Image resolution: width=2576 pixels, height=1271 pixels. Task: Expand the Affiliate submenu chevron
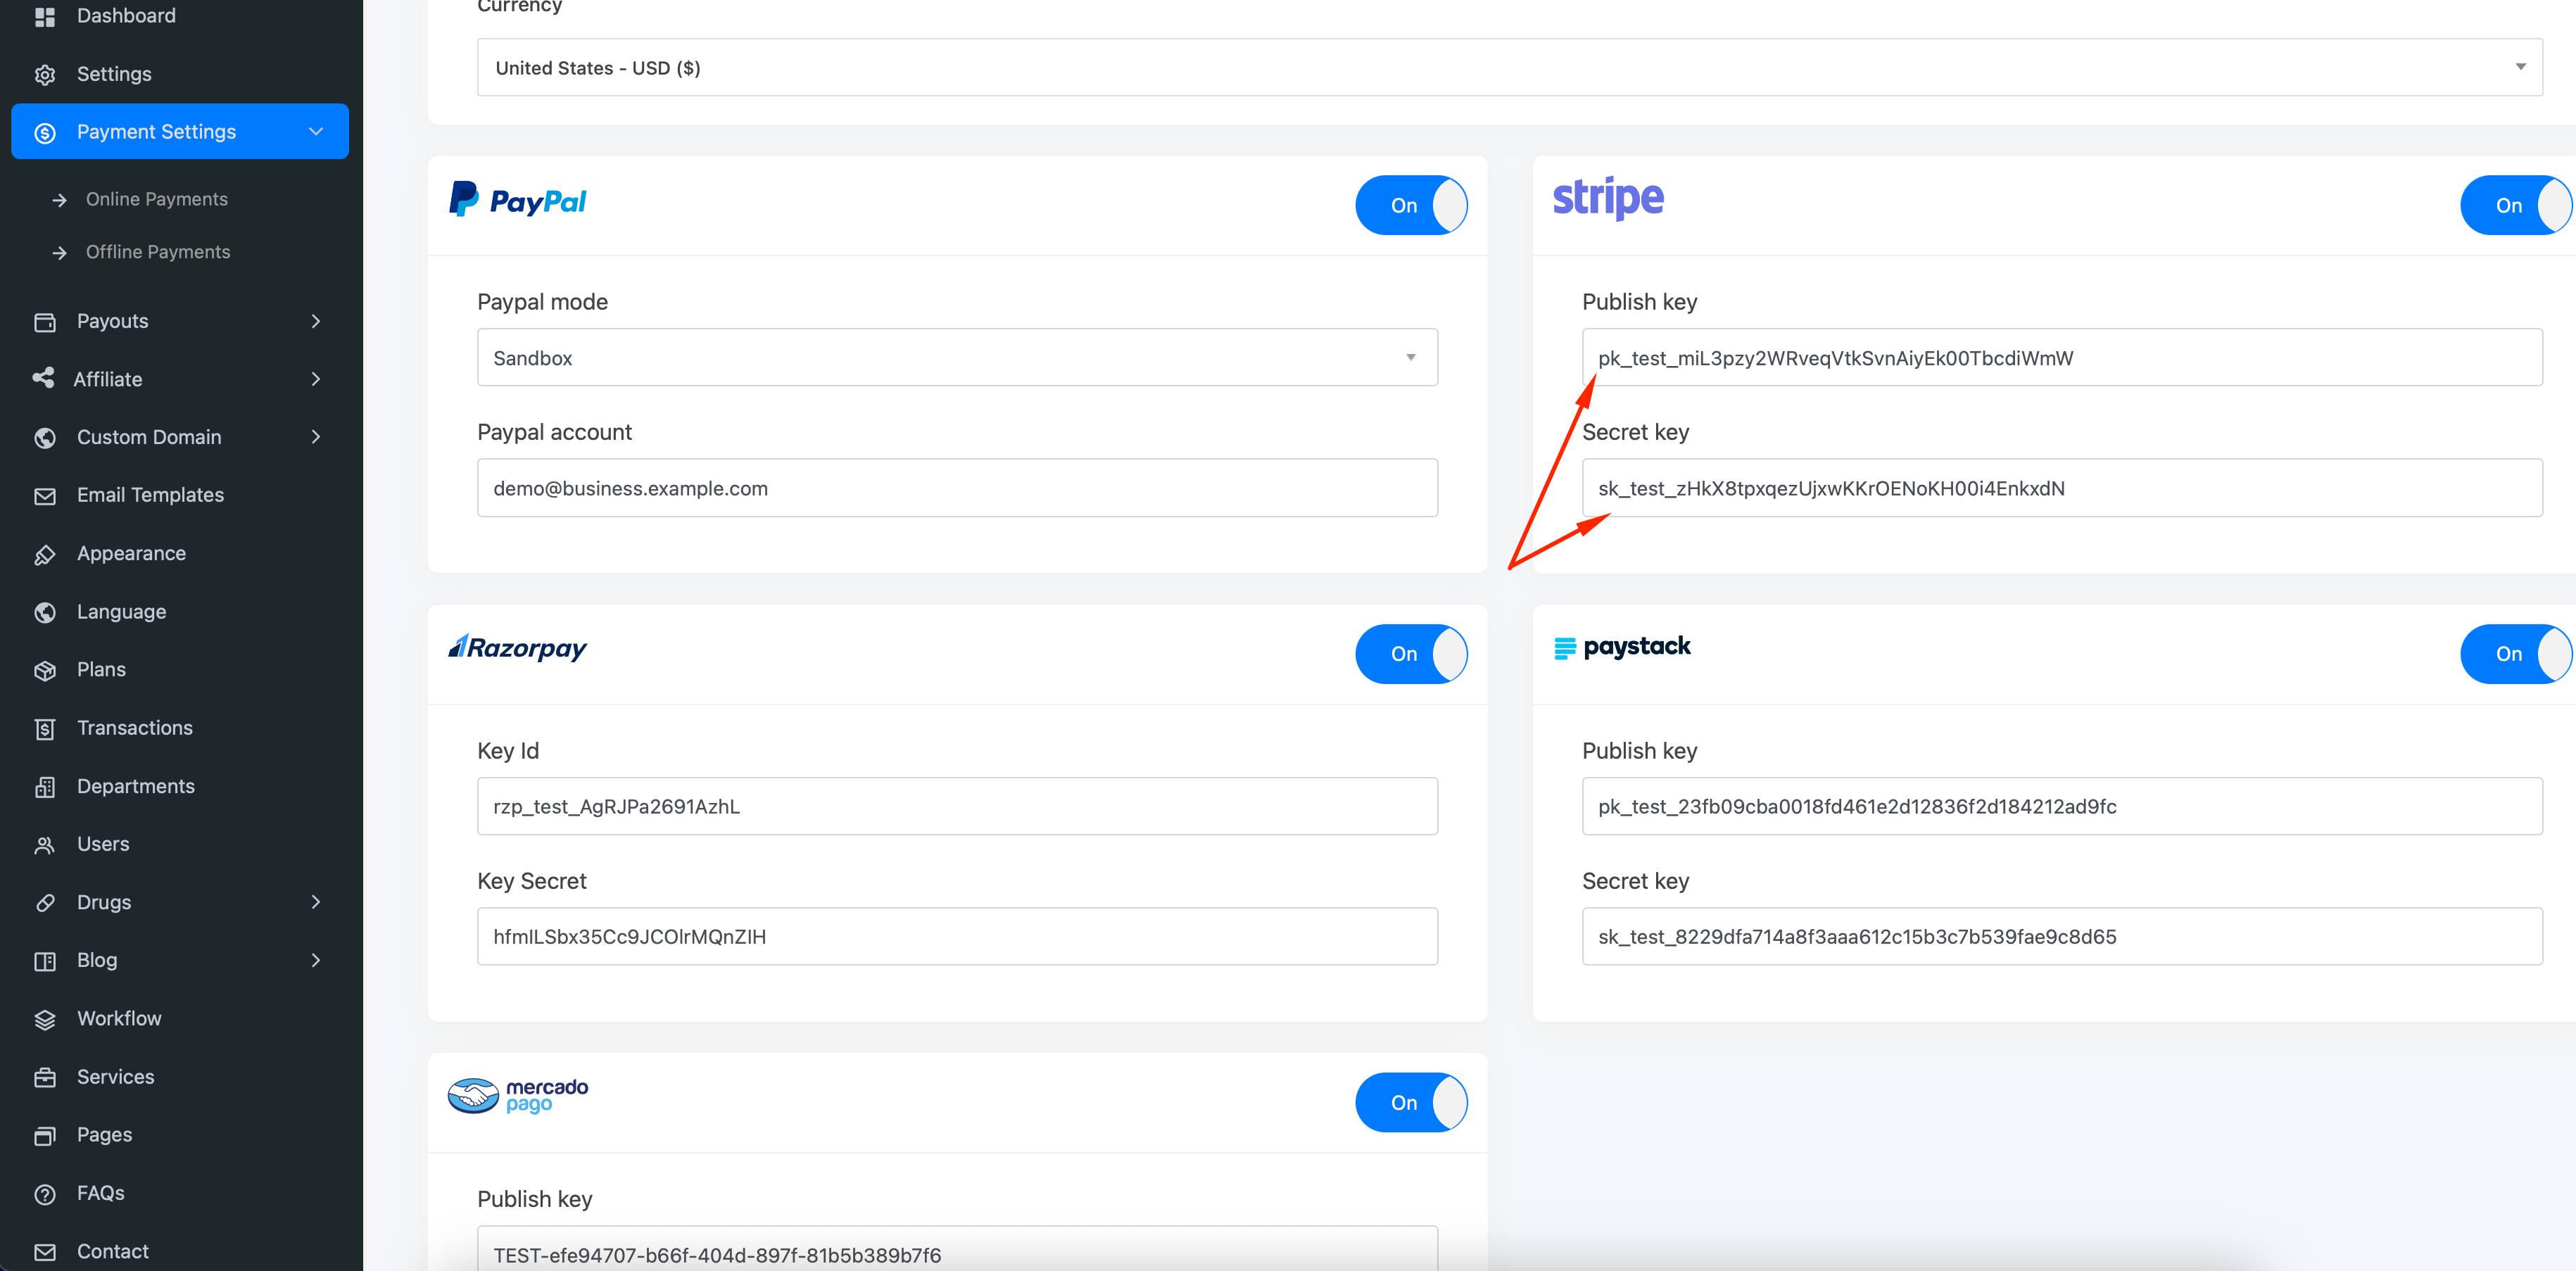point(316,379)
